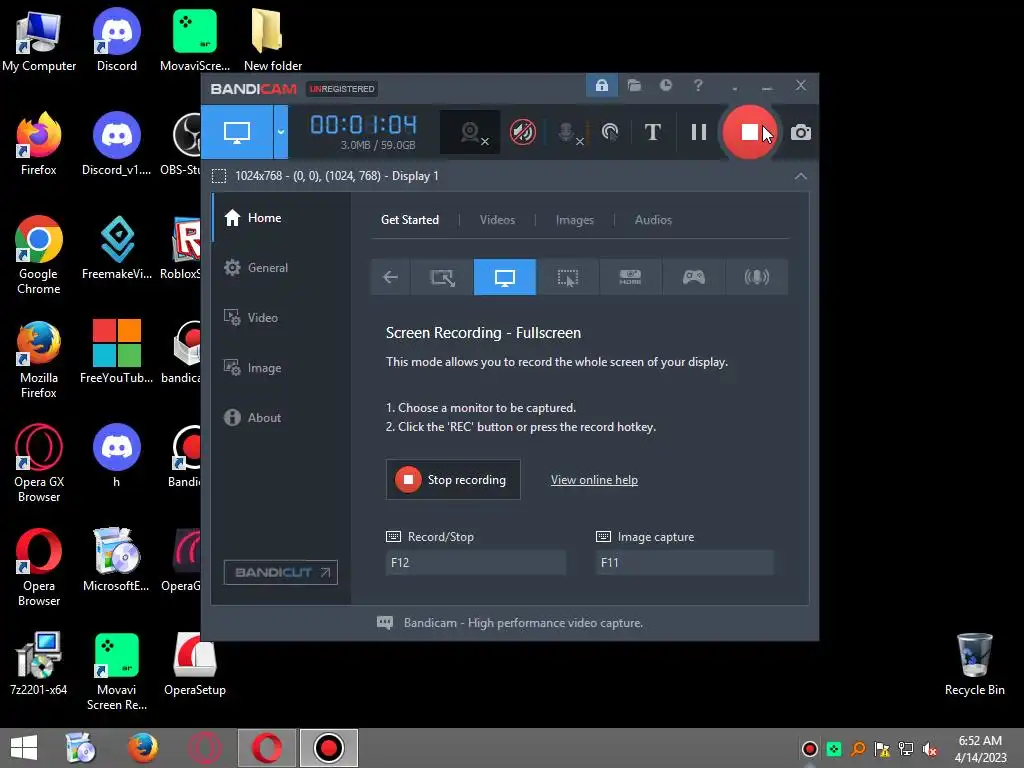The height and width of the screenshot is (768, 1024).
Task: Select the Recycle Bin desktop icon
Action: click(x=974, y=664)
